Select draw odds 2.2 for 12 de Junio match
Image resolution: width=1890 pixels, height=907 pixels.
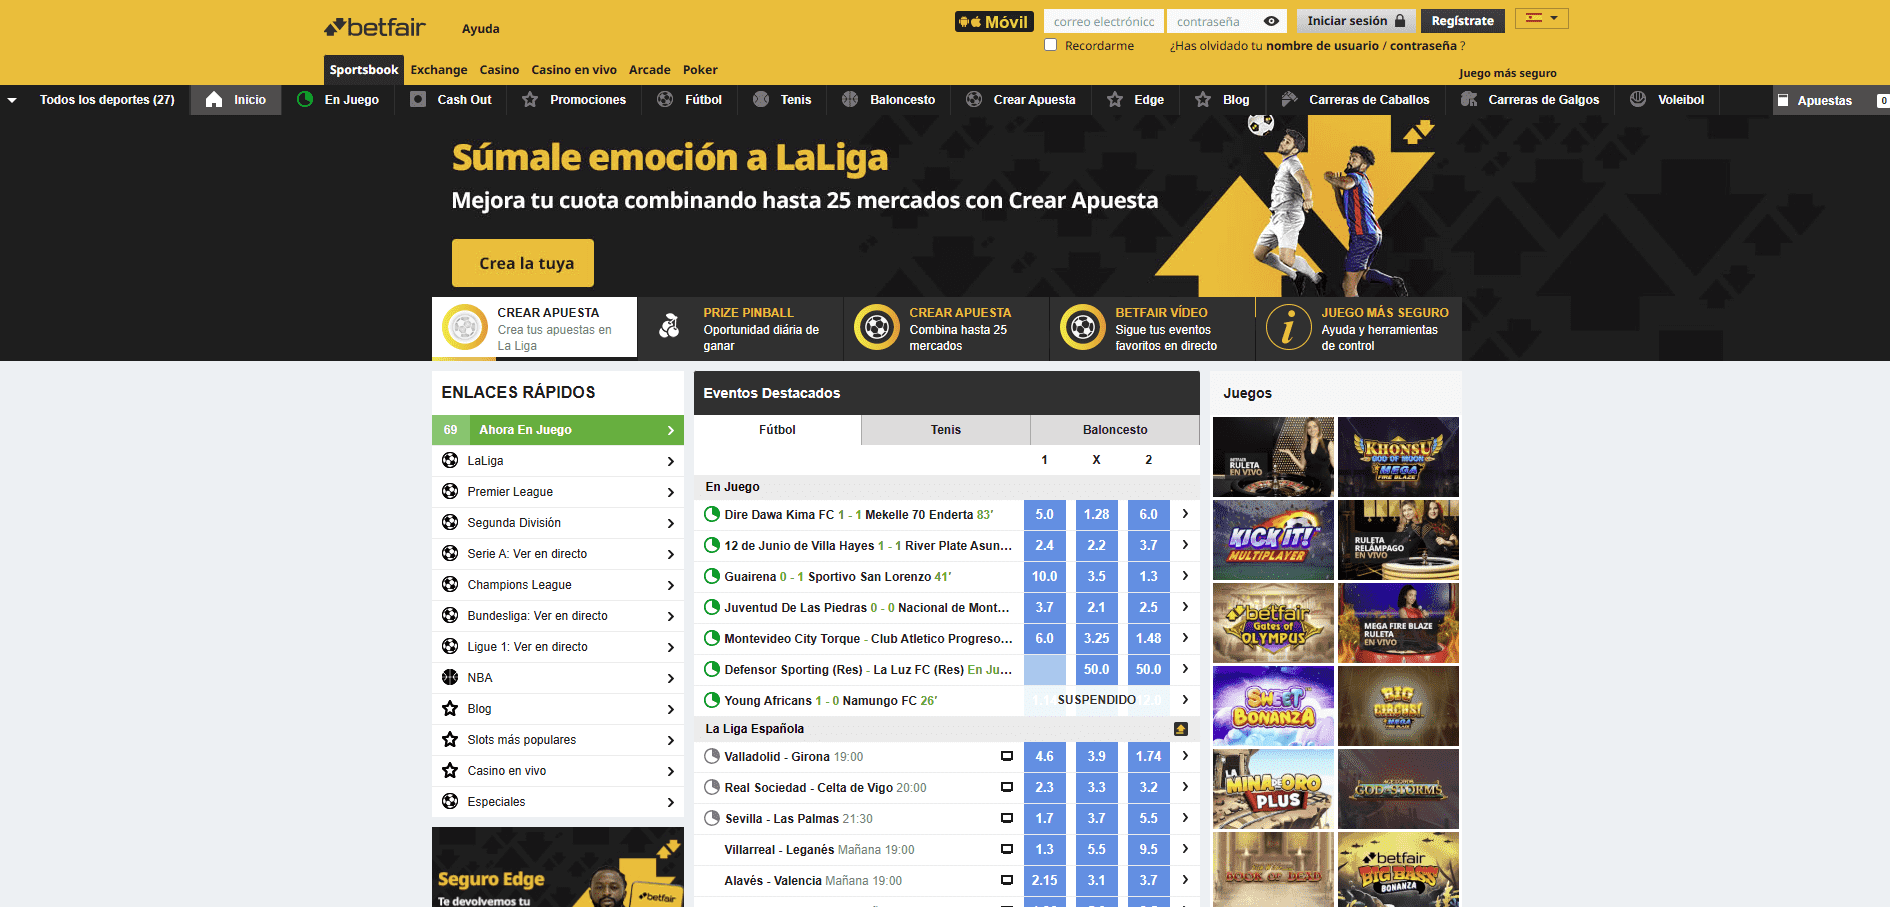coord(1097,545)
